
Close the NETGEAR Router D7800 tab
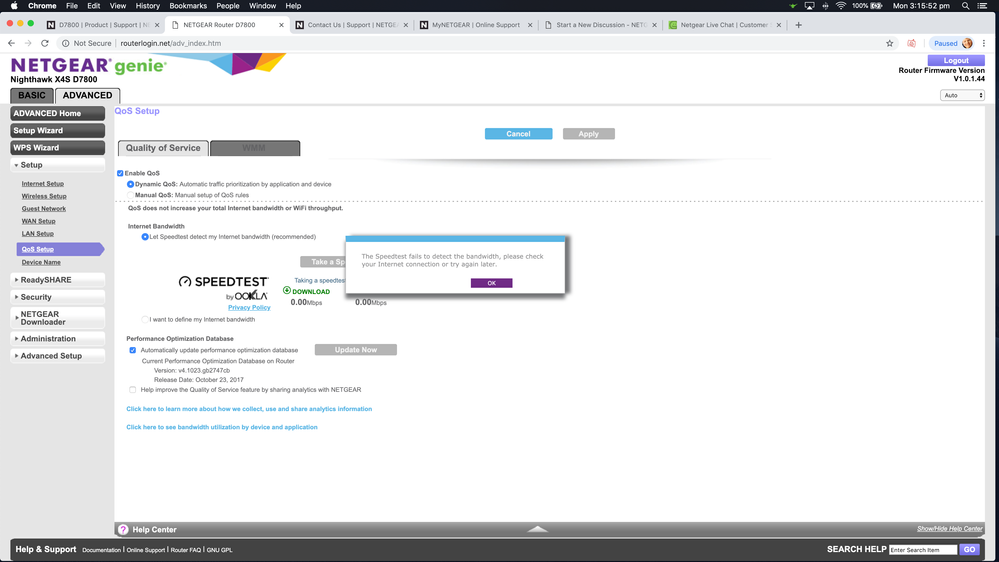coord(281,25)
